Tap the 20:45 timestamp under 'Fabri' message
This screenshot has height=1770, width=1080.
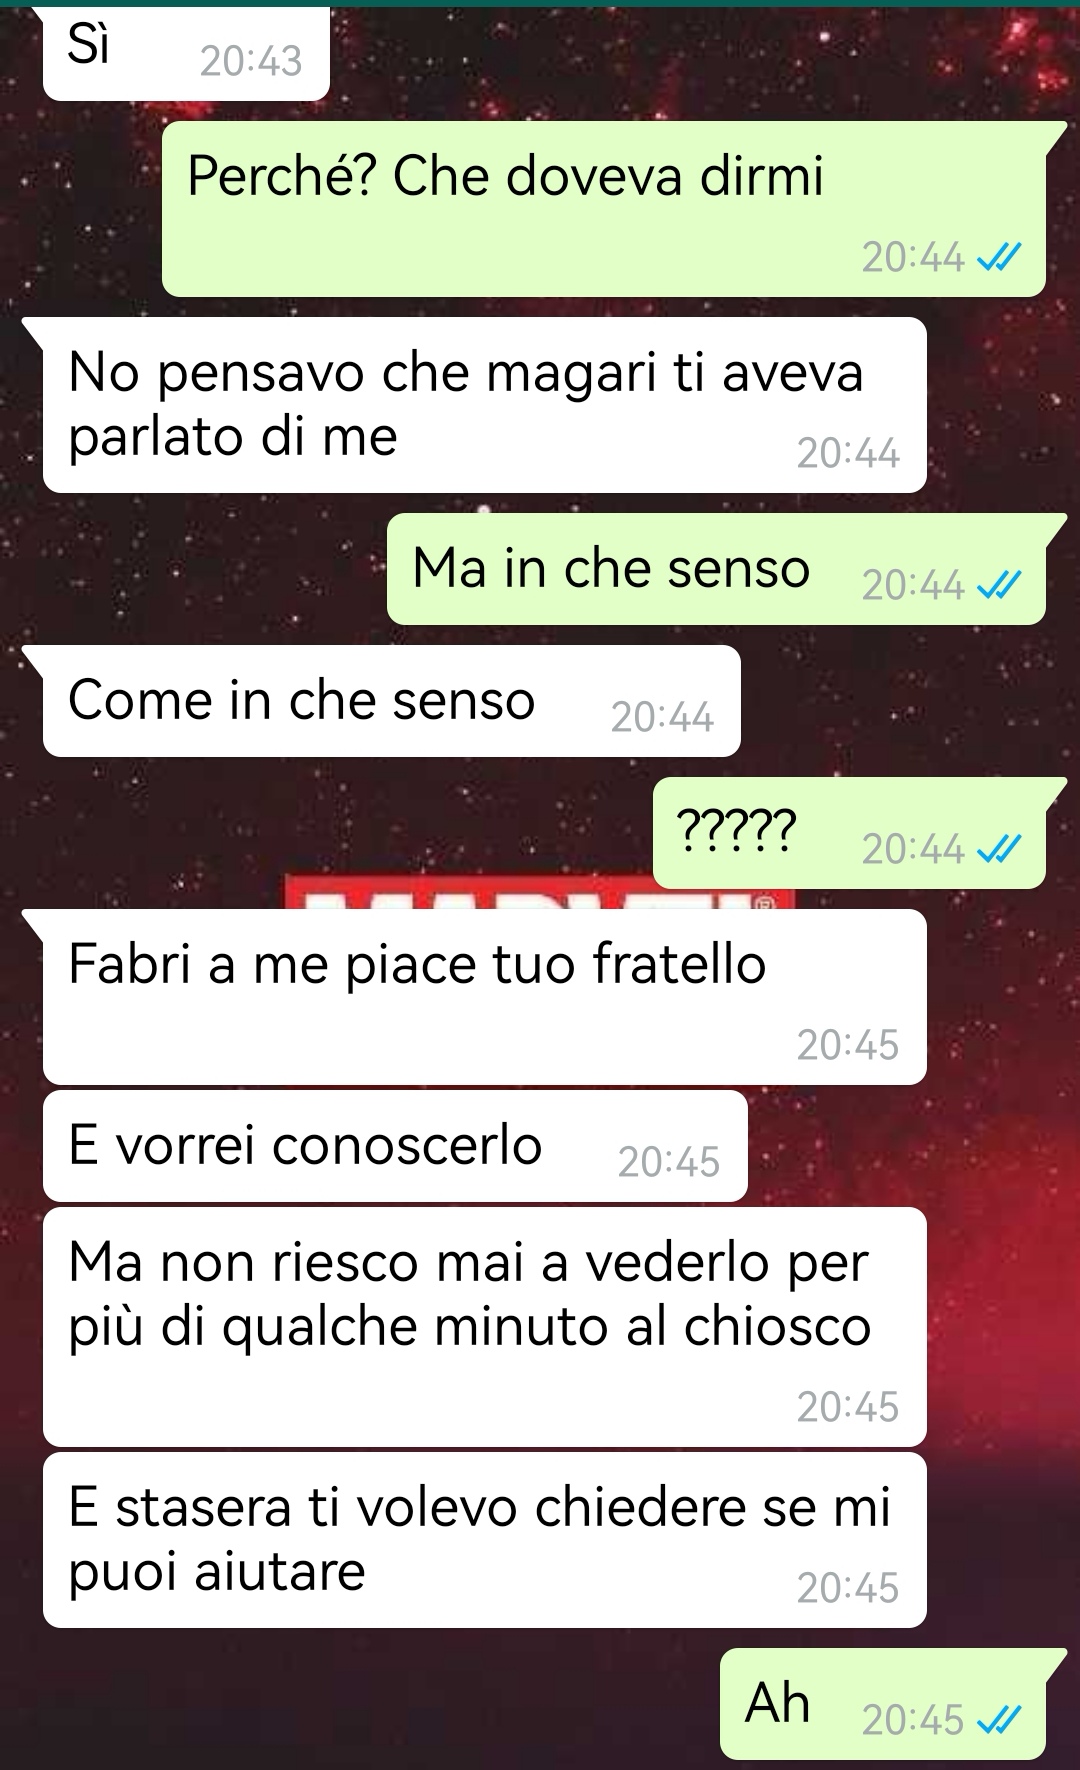click(x=848, y=1046)
